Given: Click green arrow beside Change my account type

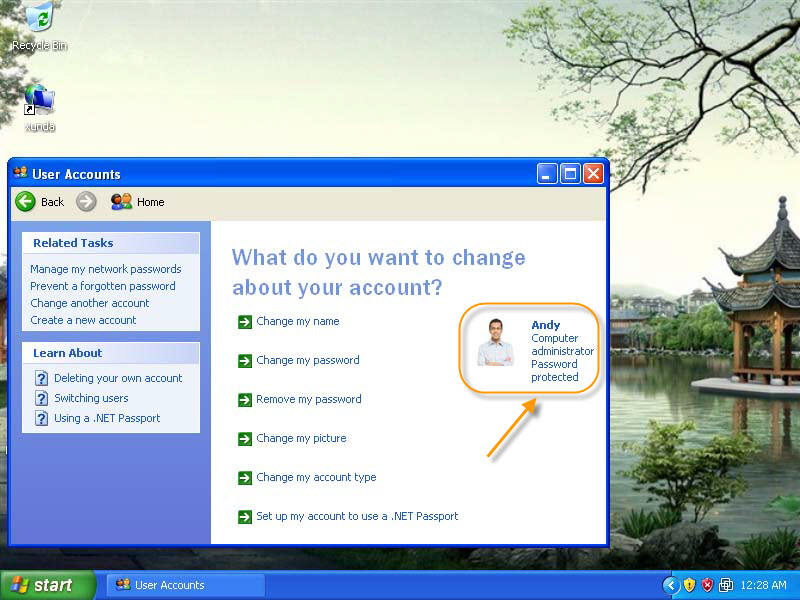Looking at the screenshot, I should coord(245,478).
